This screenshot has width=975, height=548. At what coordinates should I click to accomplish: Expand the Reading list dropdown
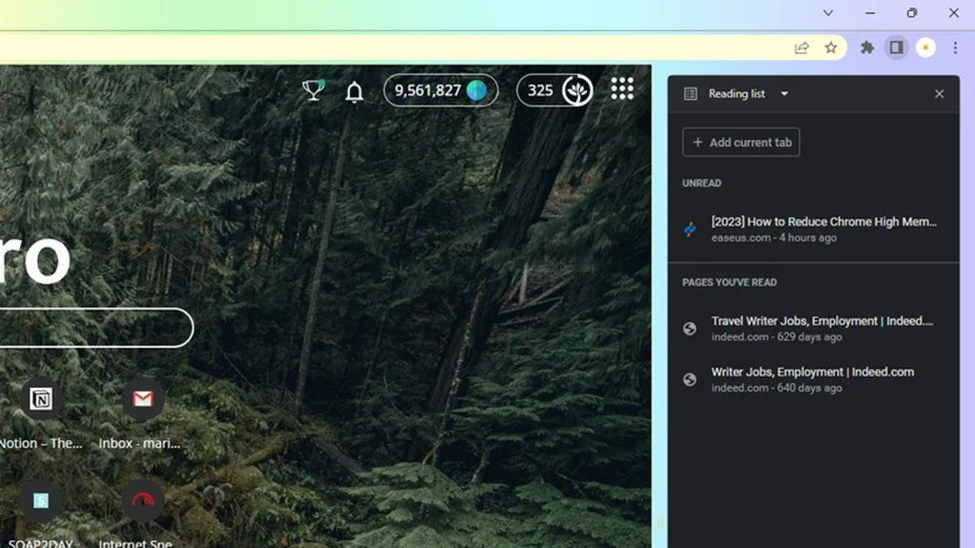[784, 94]
